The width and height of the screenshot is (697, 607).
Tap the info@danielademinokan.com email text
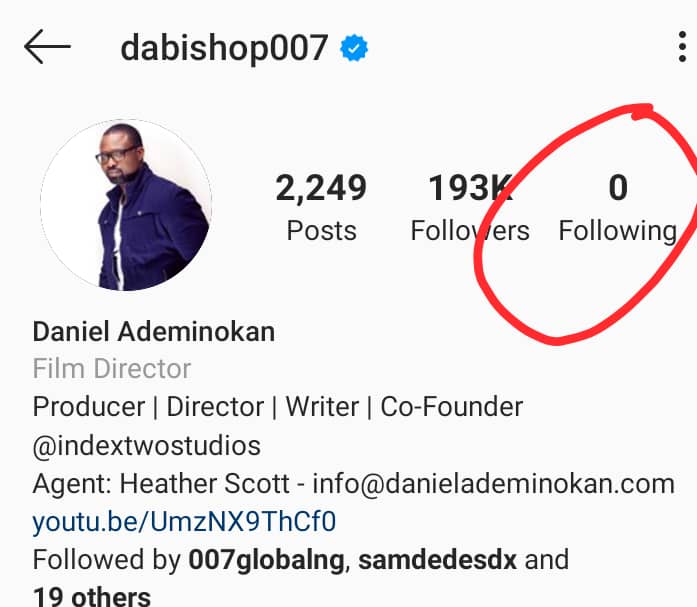[494, 484]
